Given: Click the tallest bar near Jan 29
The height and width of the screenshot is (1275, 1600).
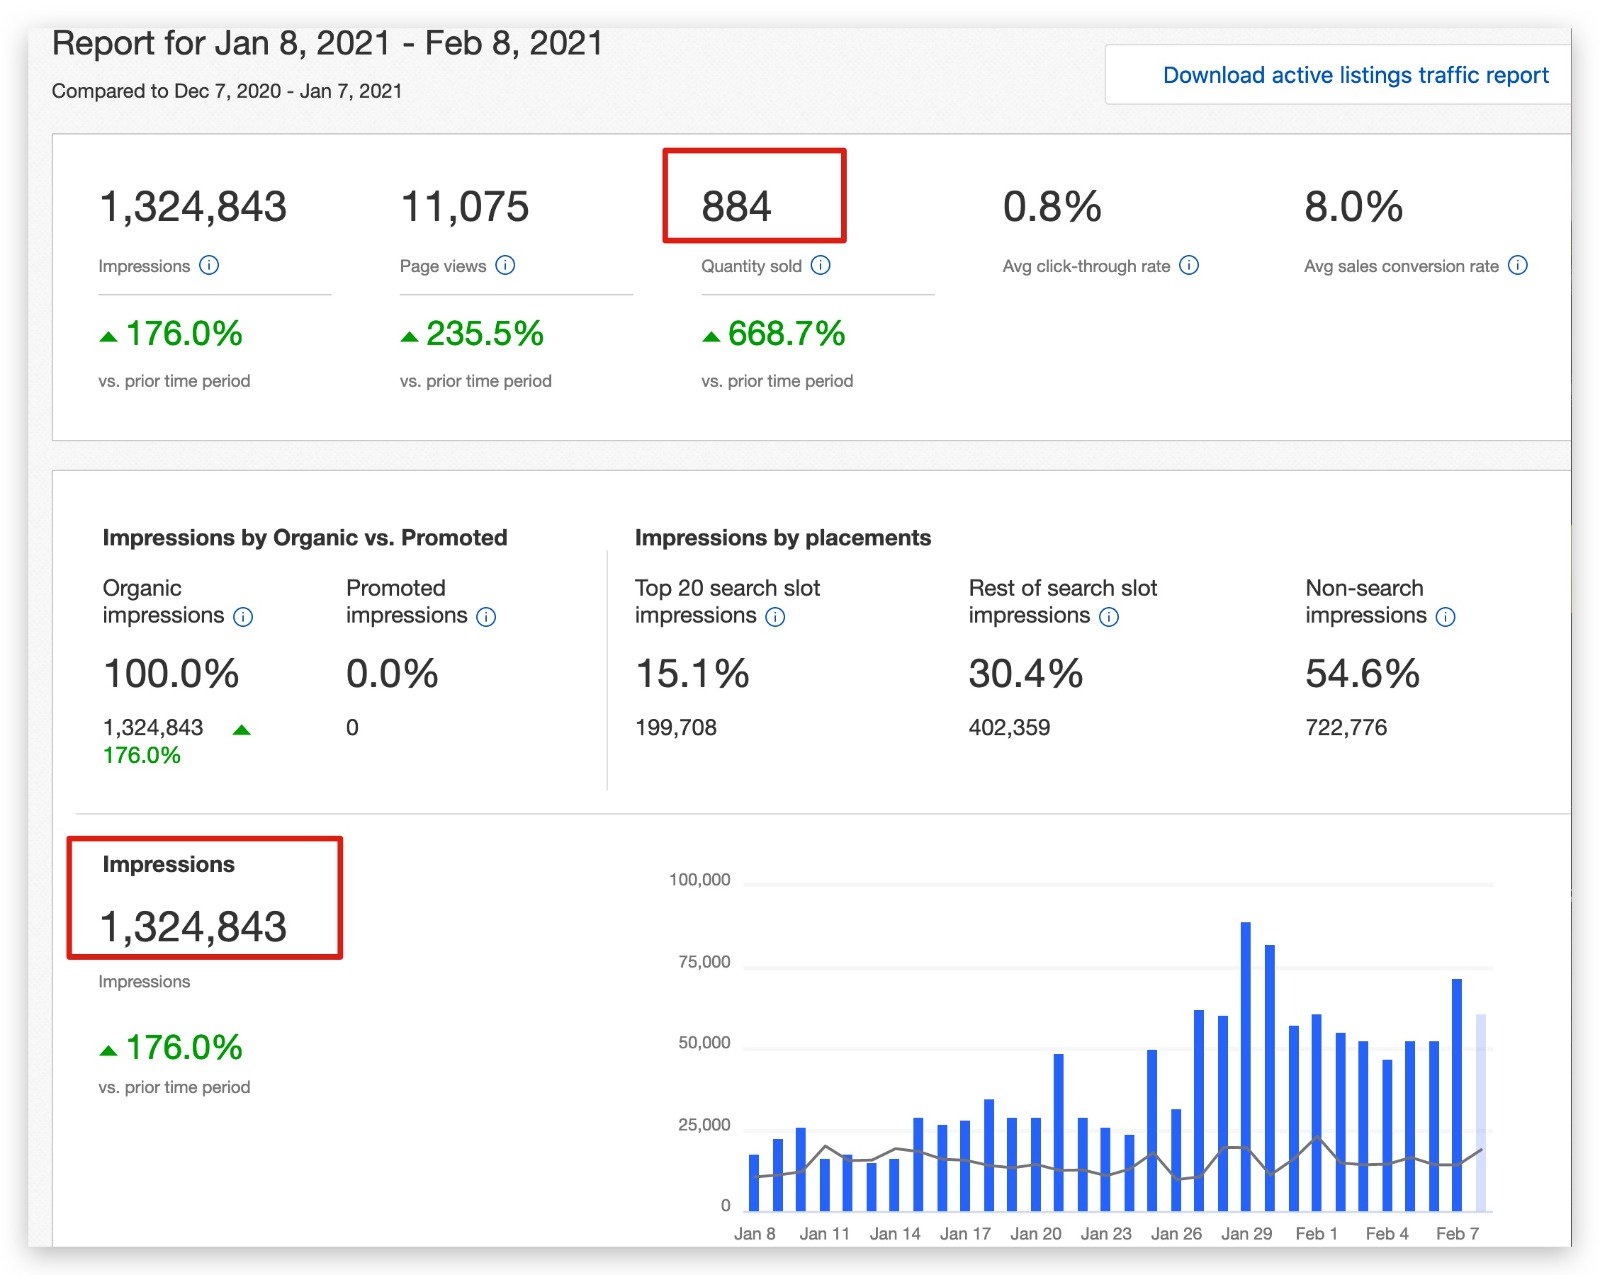Looking at the screenshot, I should click(x=1246, y=1065).
